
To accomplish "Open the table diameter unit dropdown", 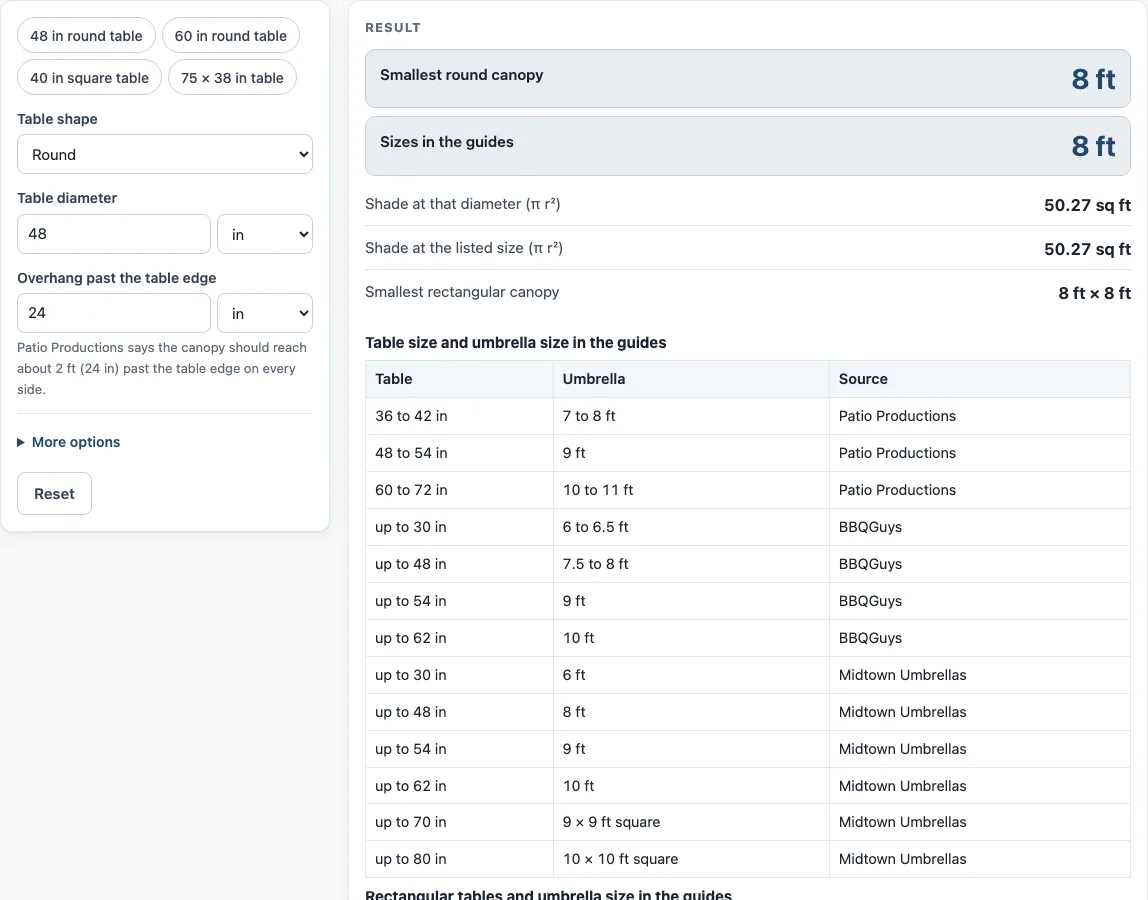I will click(265, 234).
